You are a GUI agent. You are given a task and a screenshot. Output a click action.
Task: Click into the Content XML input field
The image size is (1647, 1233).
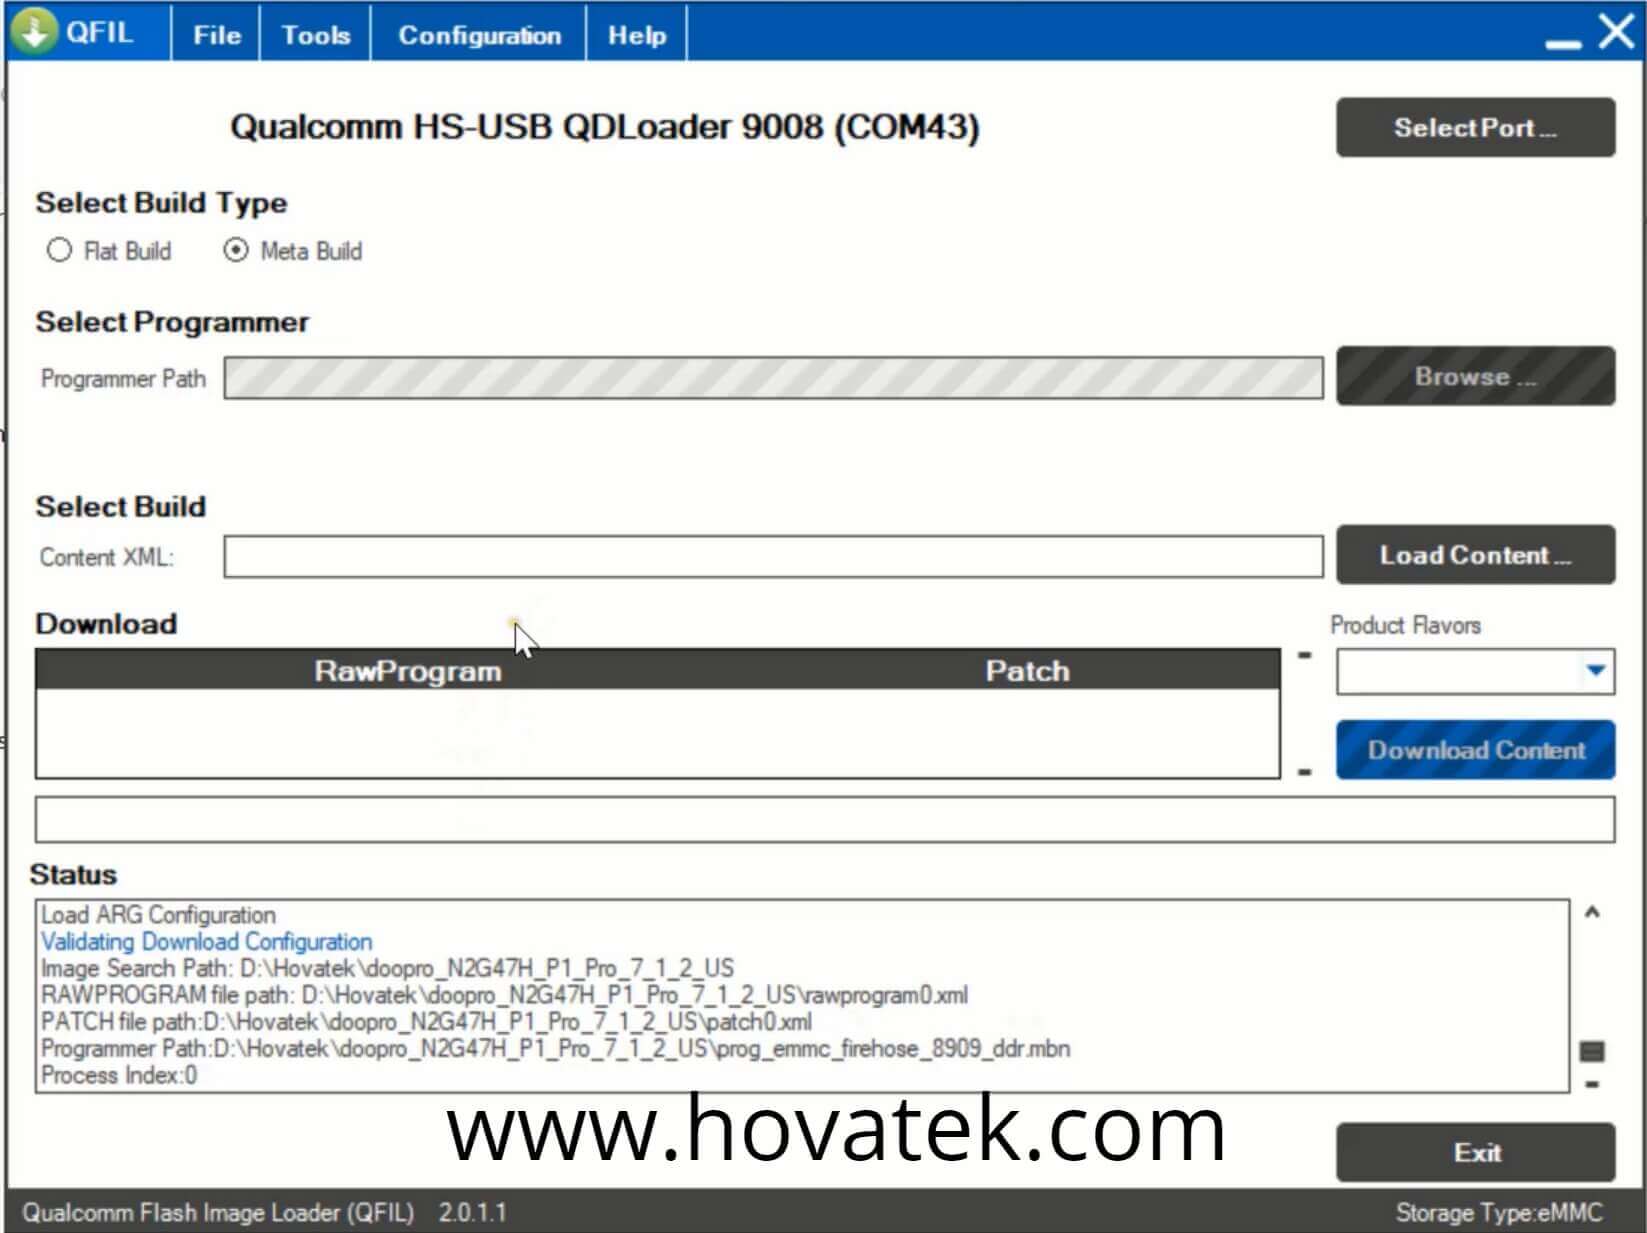click(x=773, y=557)
